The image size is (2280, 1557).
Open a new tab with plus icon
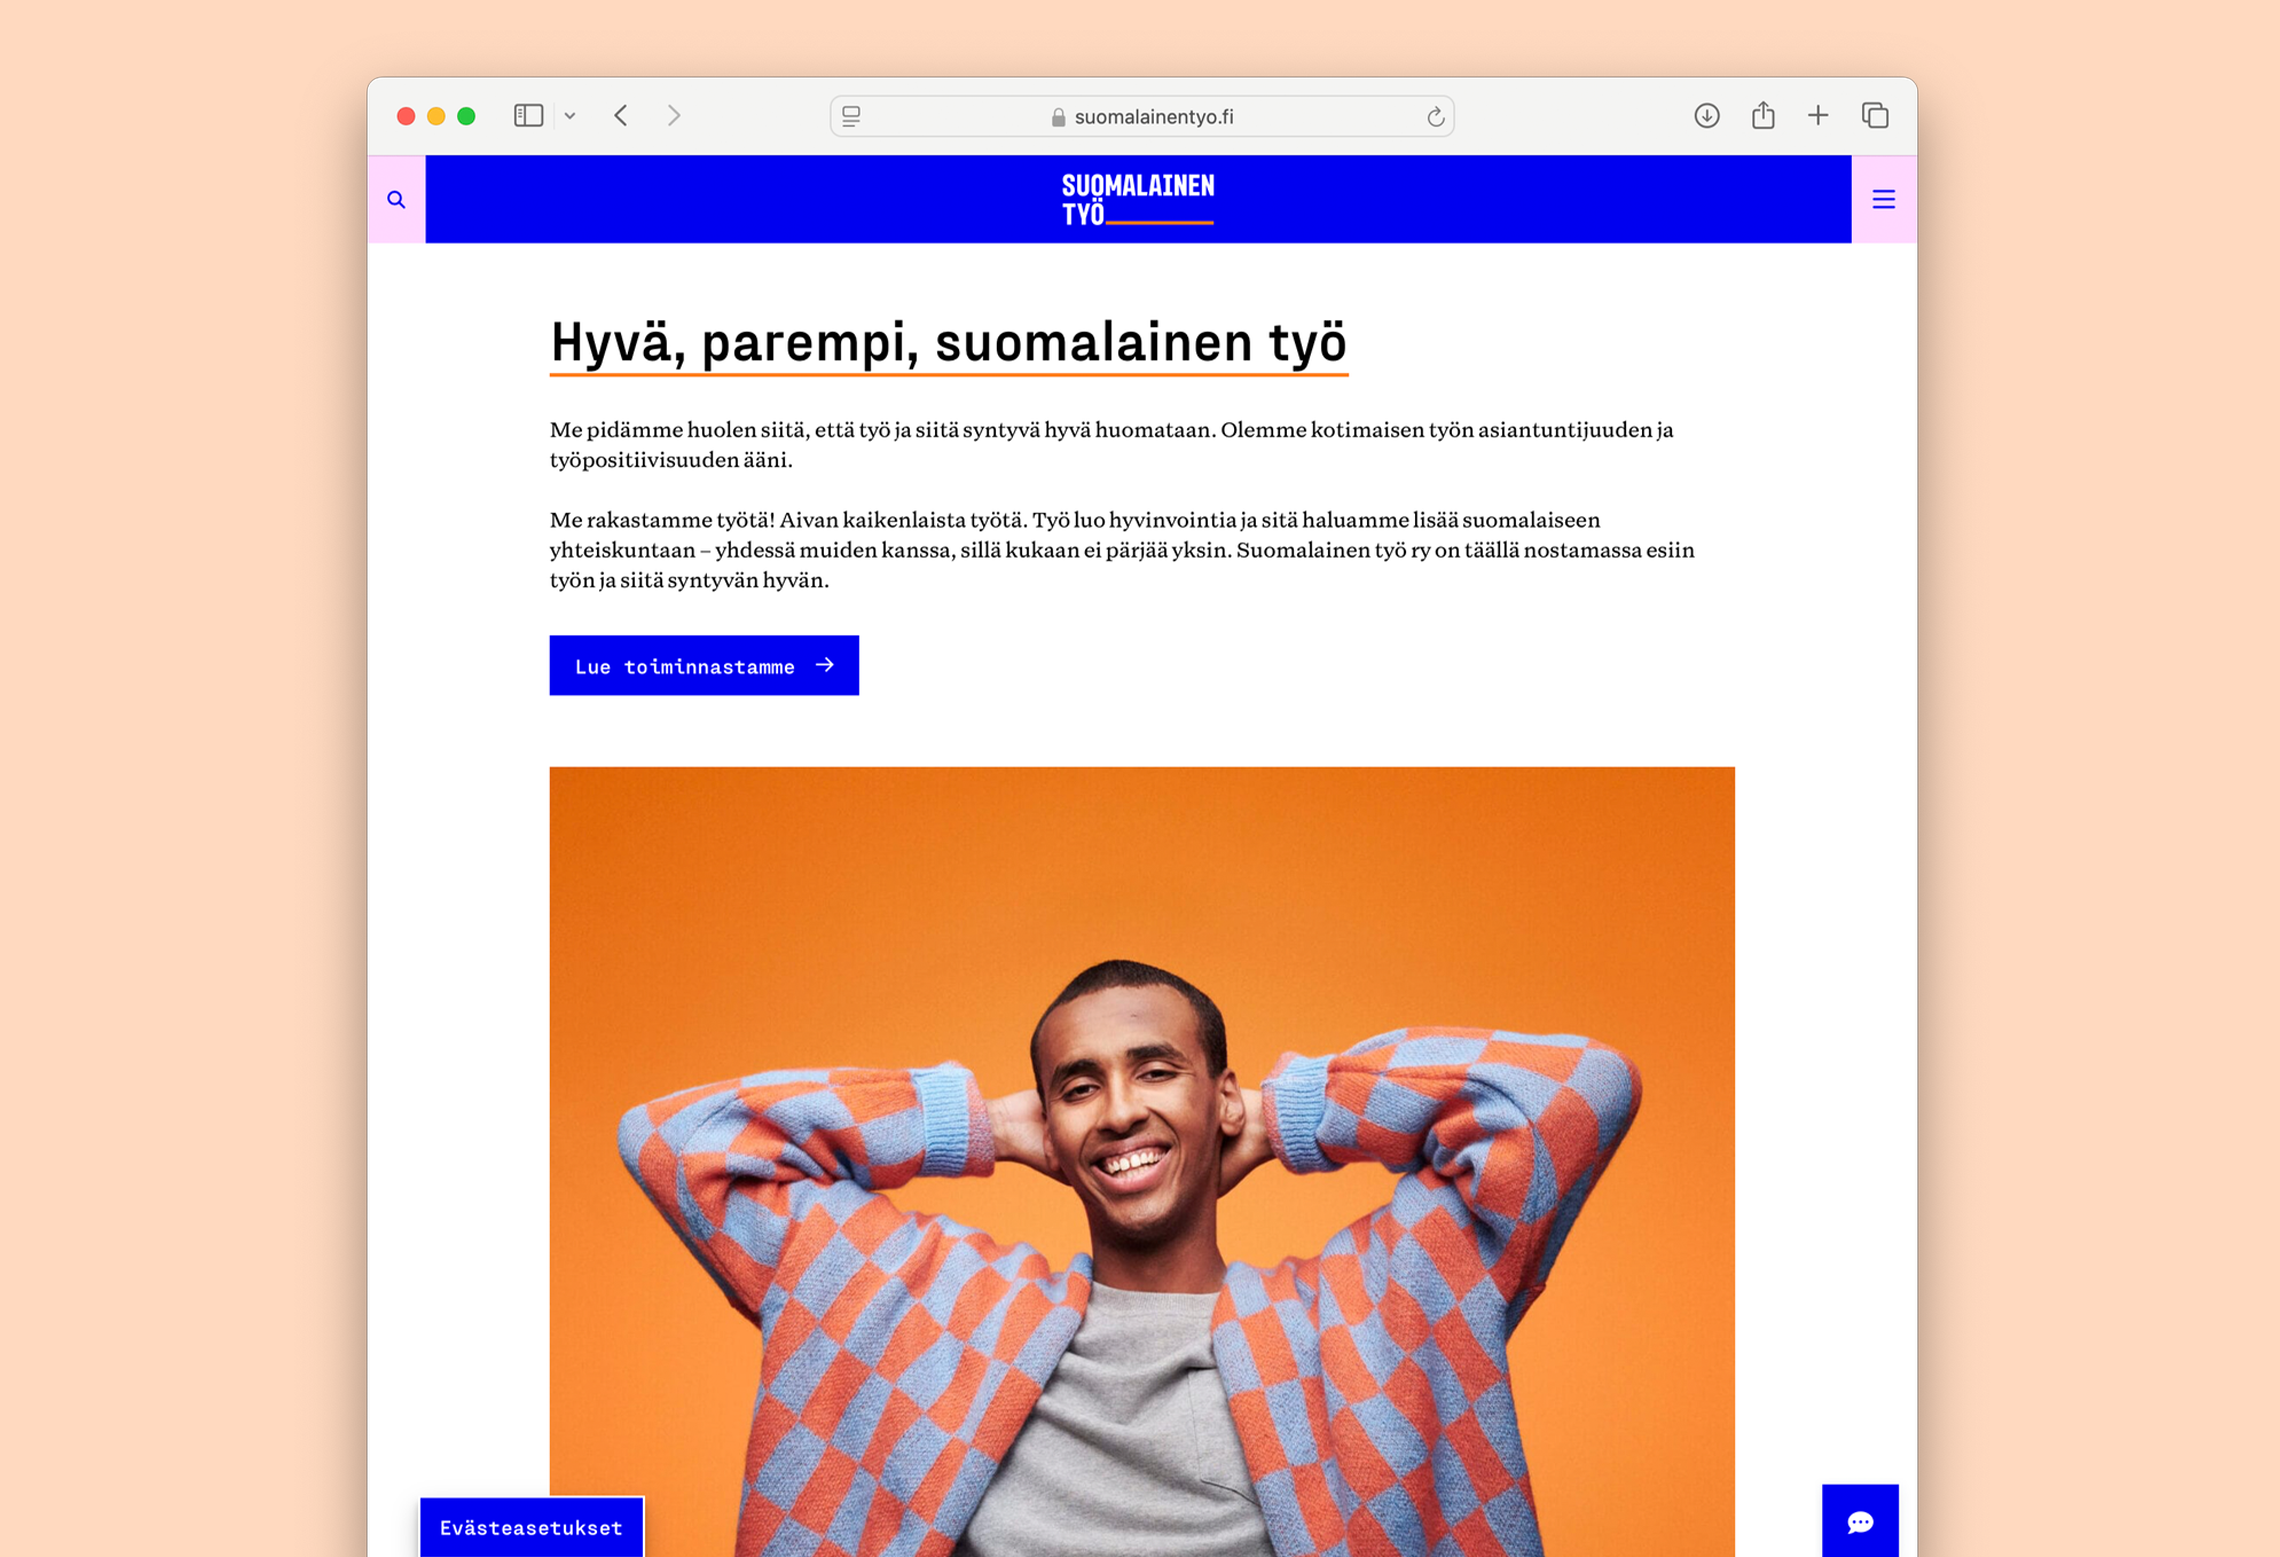1817,116
